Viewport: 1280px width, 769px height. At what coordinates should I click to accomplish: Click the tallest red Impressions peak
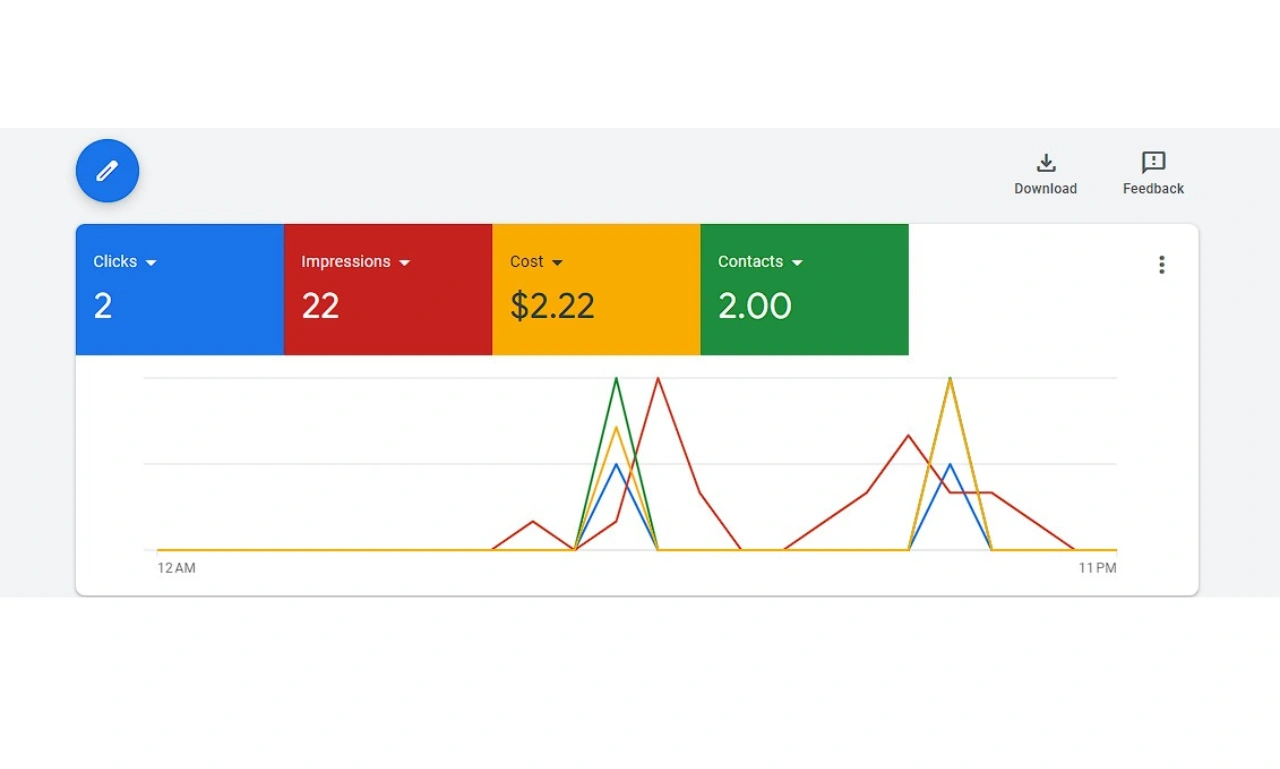click(658, 379)
